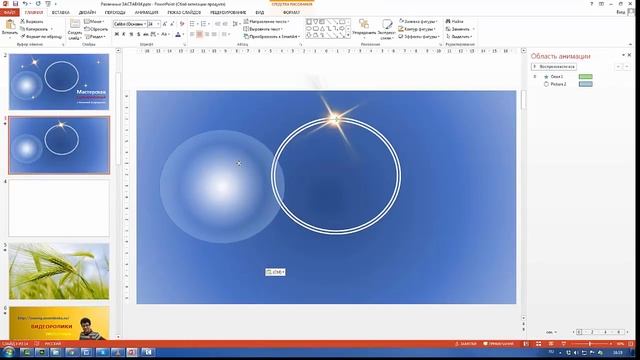Viewport: 640px width, 360px height.
Task: Justify text in paragraph group
Action: coord(214,34)
